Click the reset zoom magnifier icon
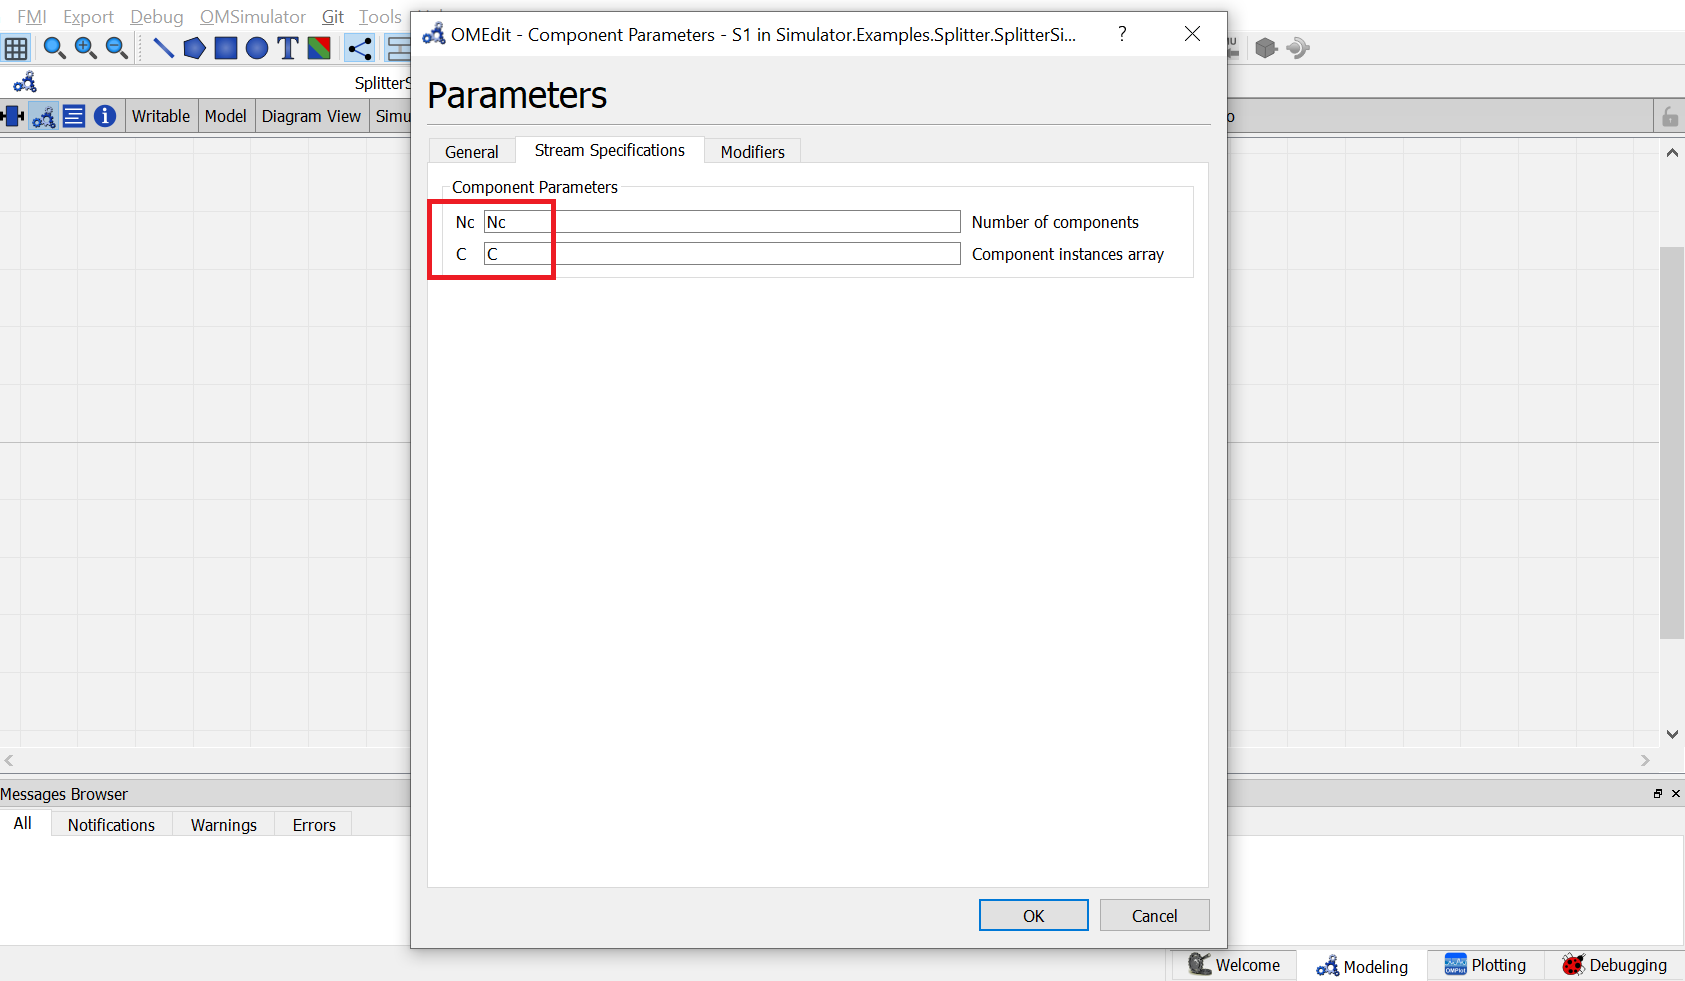The width and height of the screenshot is (1685, 981). click(x=54, y=48)
